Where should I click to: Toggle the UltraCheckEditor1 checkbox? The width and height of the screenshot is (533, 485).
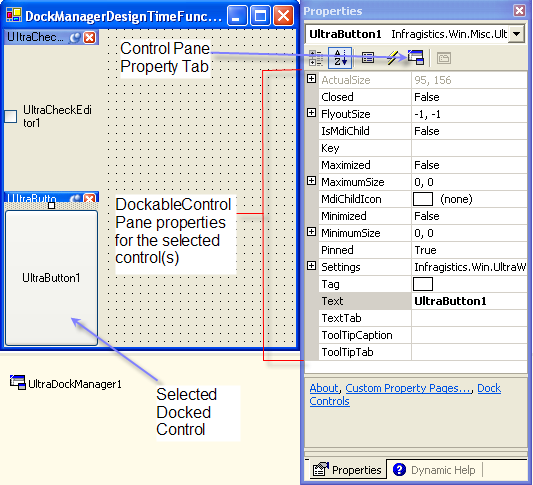11,116
